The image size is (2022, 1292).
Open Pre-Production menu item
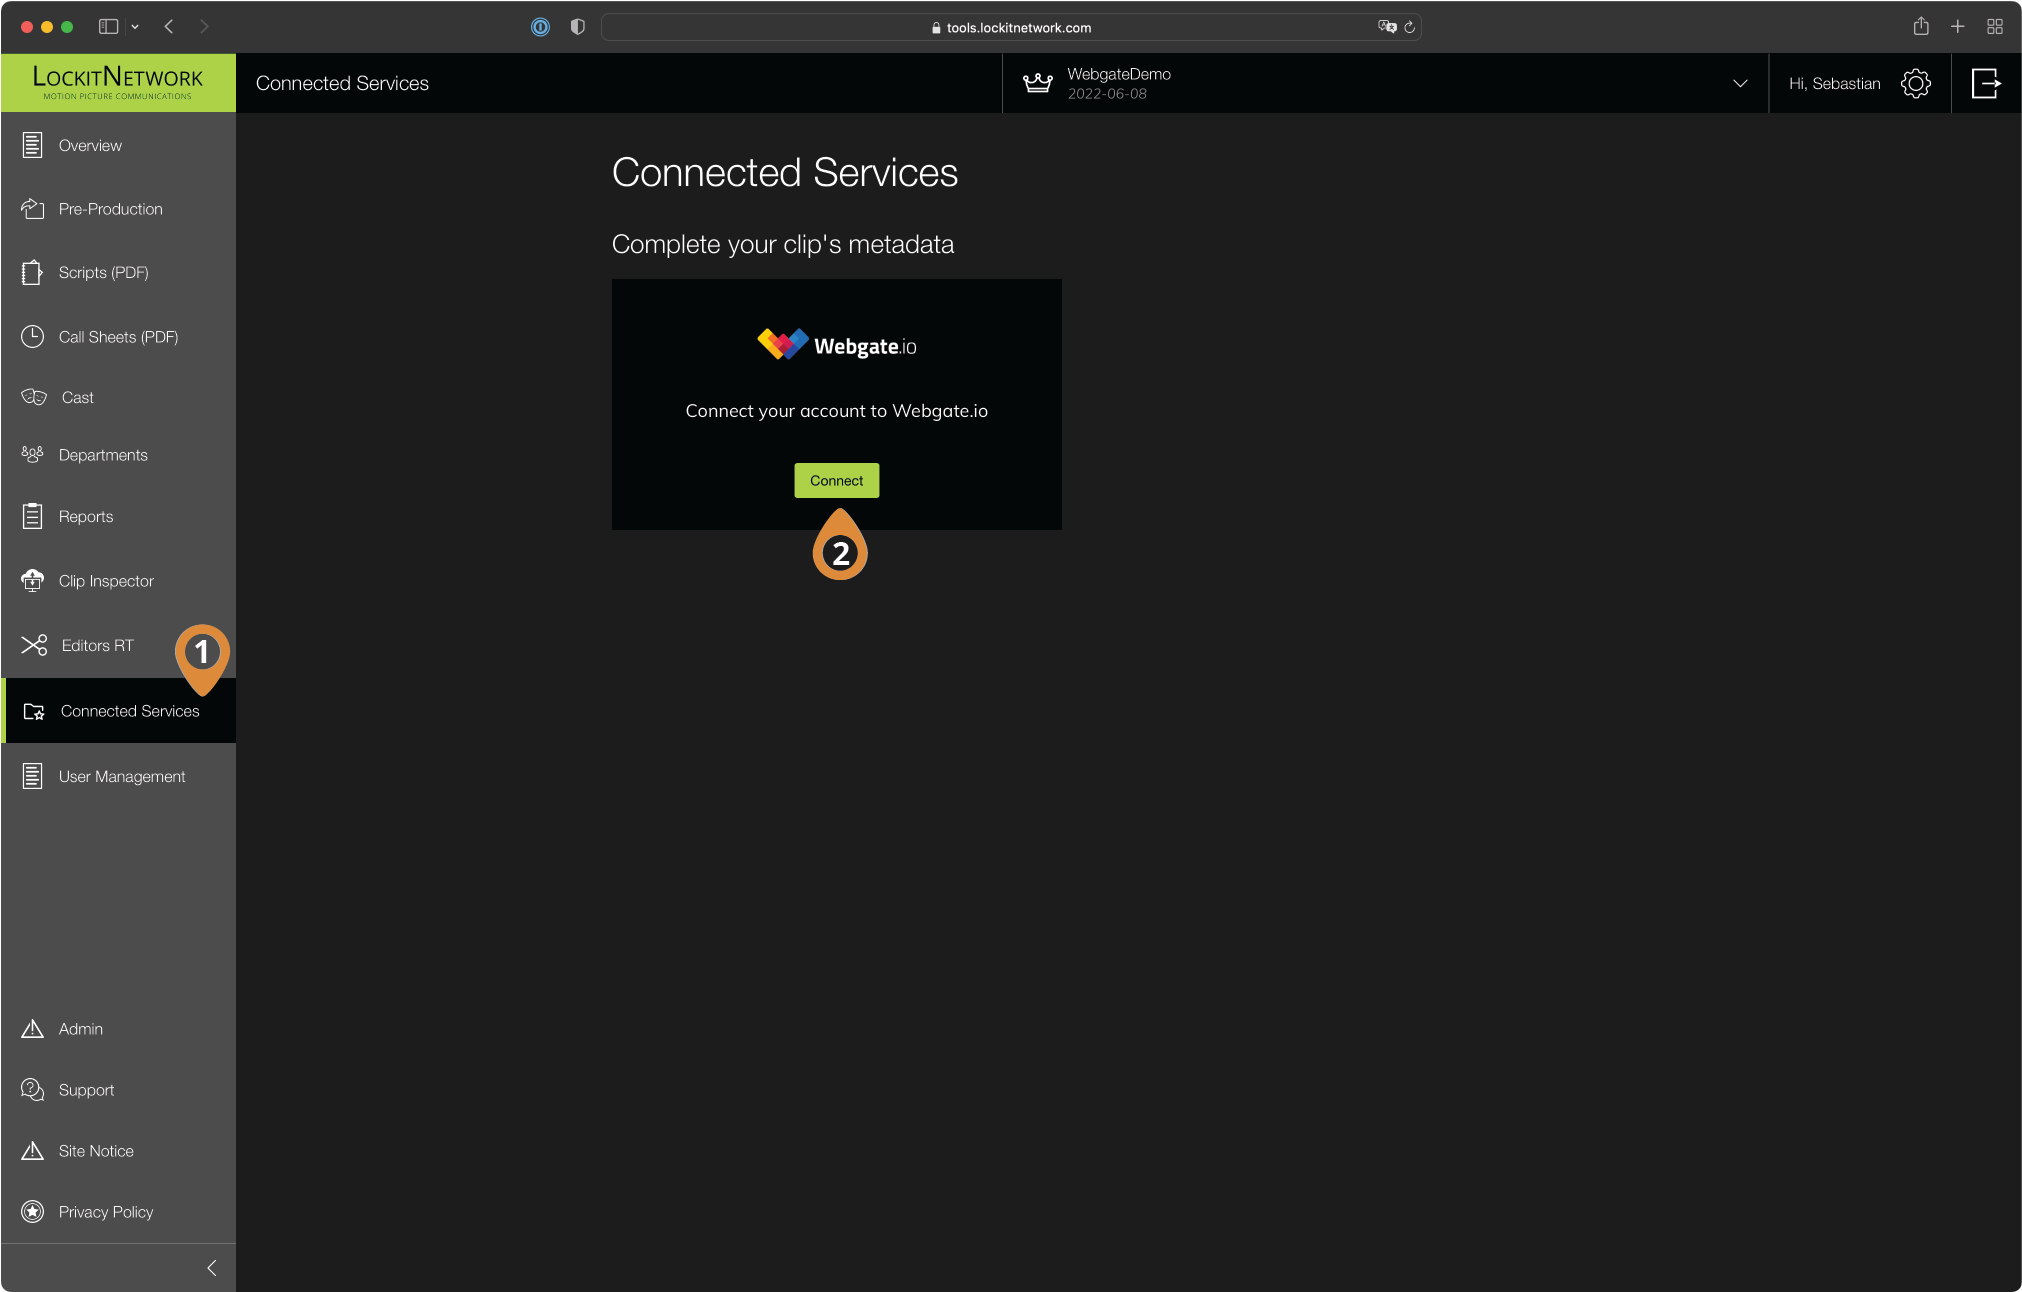(118, 209)
